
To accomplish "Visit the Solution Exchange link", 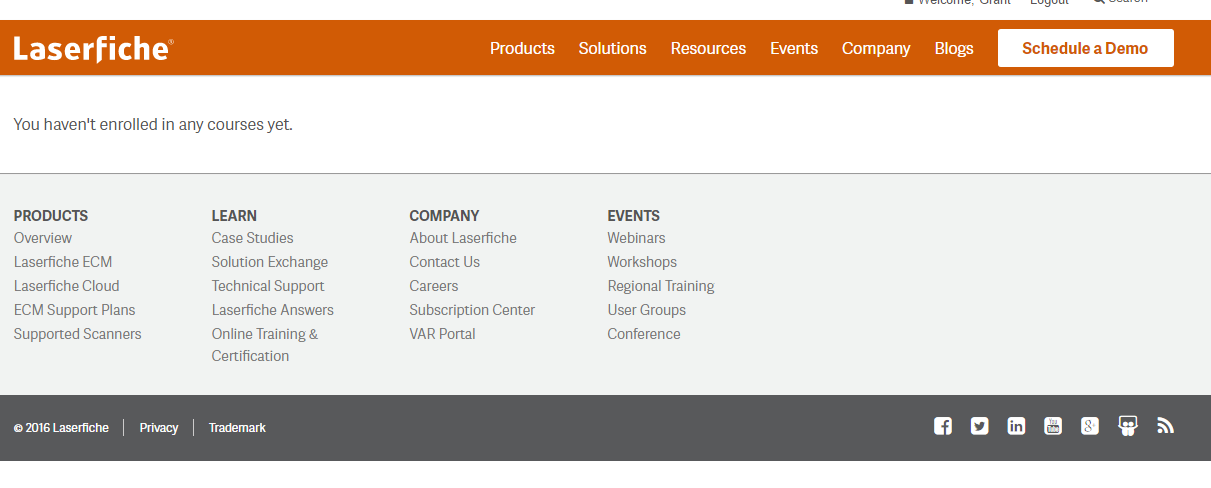I will (270, 262).
